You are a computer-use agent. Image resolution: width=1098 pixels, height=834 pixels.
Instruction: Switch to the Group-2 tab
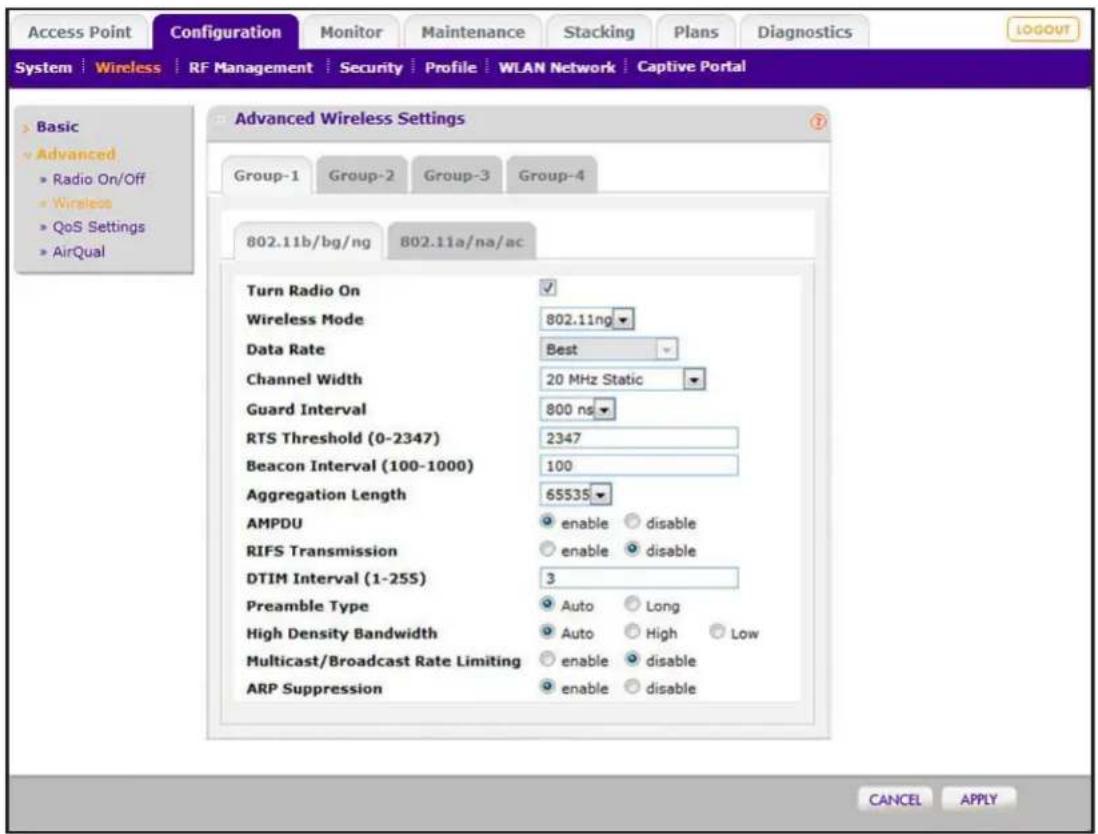click(361, 175)
